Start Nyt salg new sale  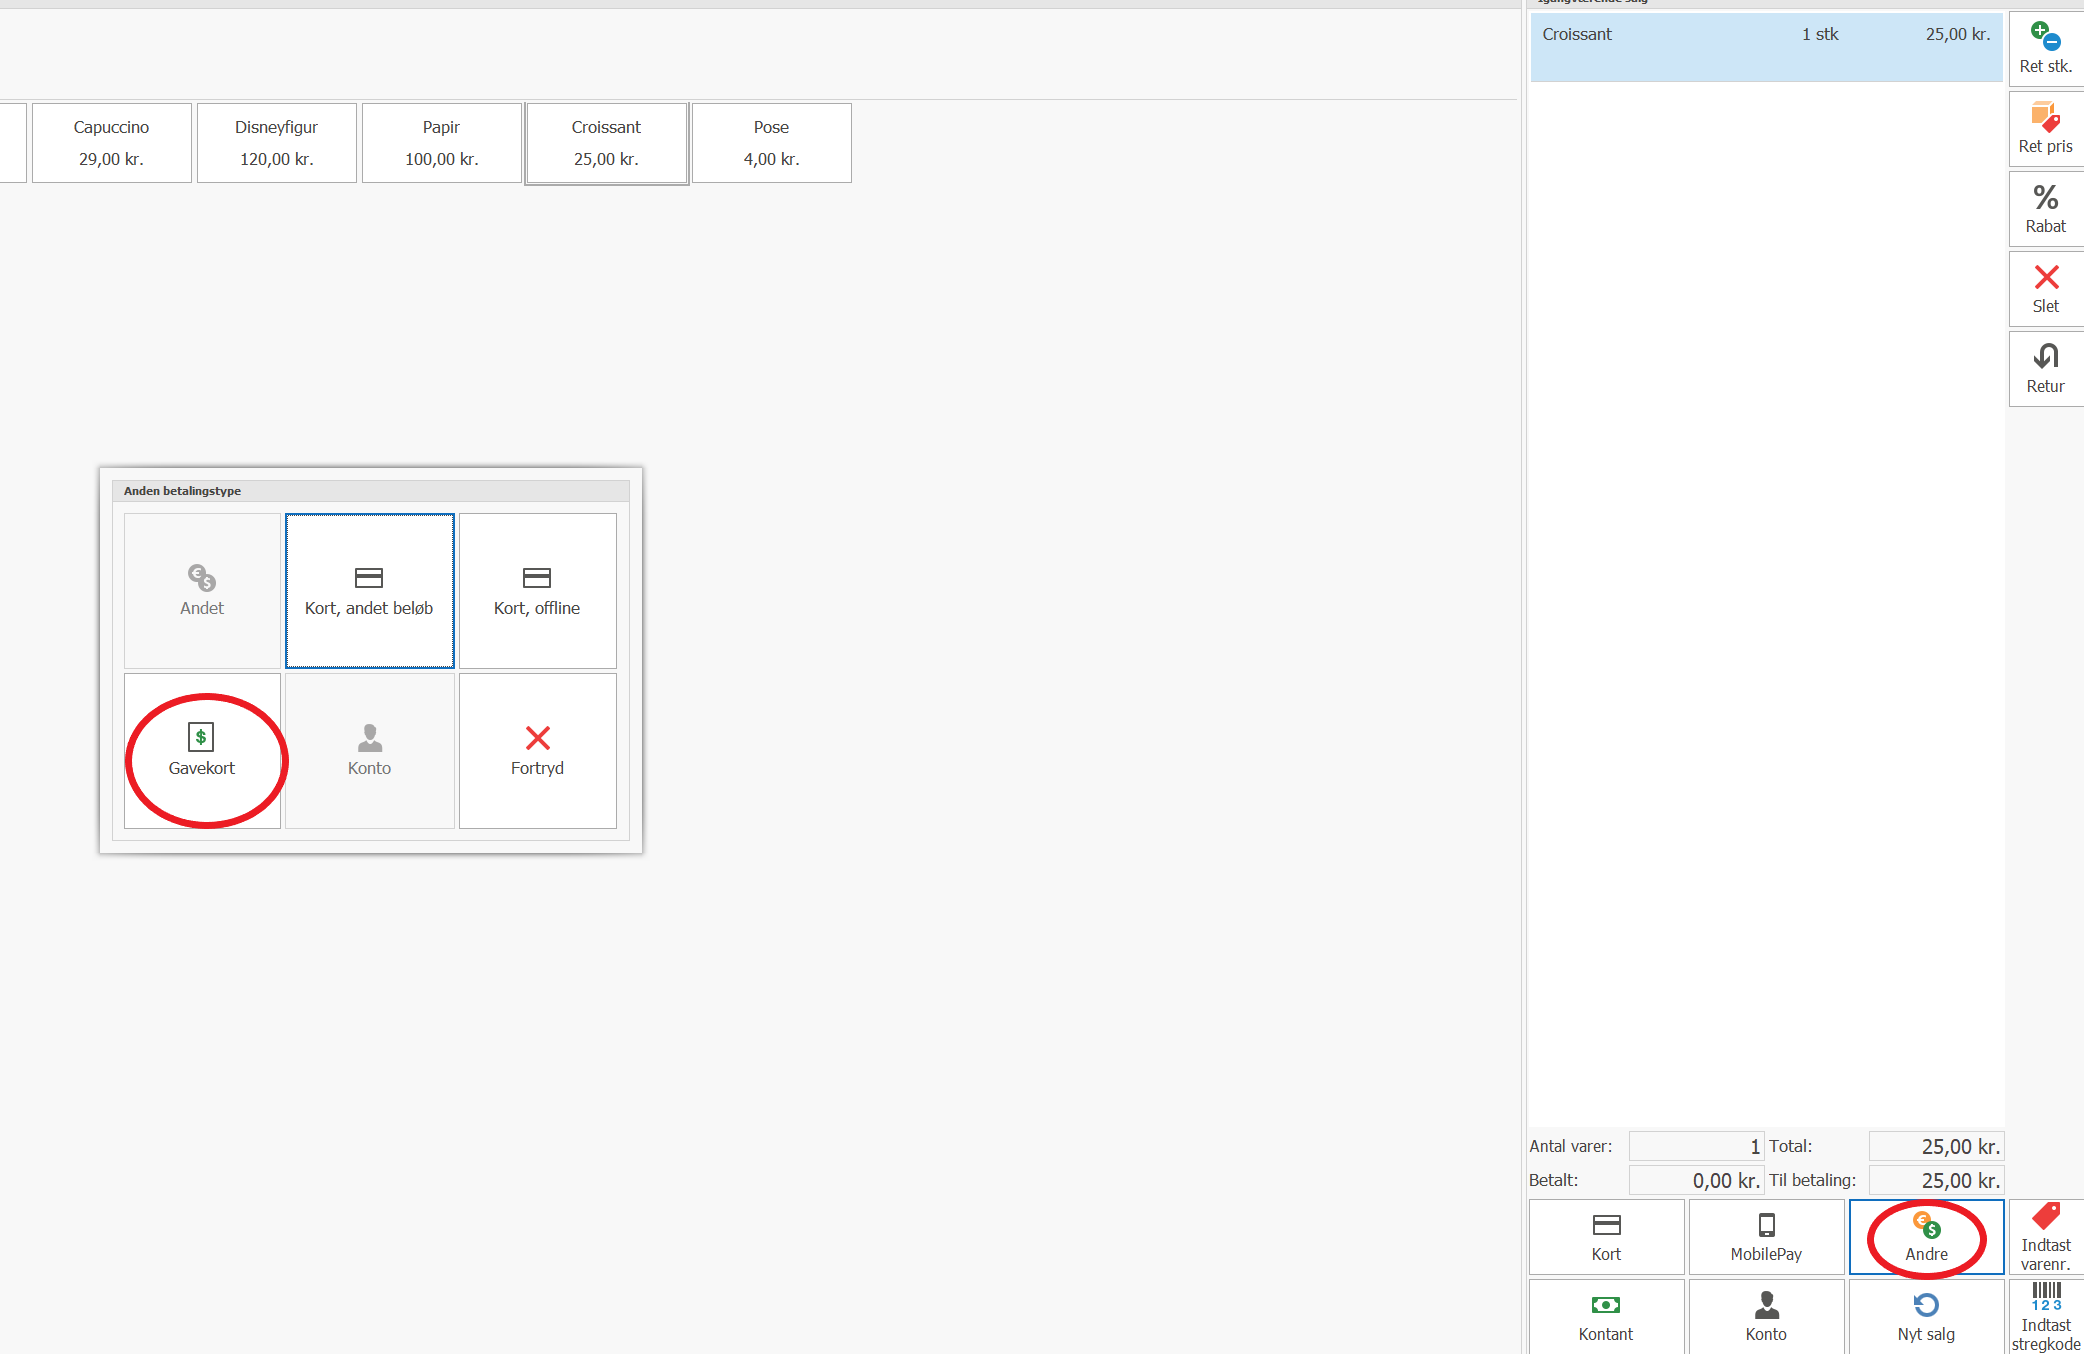pyautogui.click(x=1926, y=1317)
